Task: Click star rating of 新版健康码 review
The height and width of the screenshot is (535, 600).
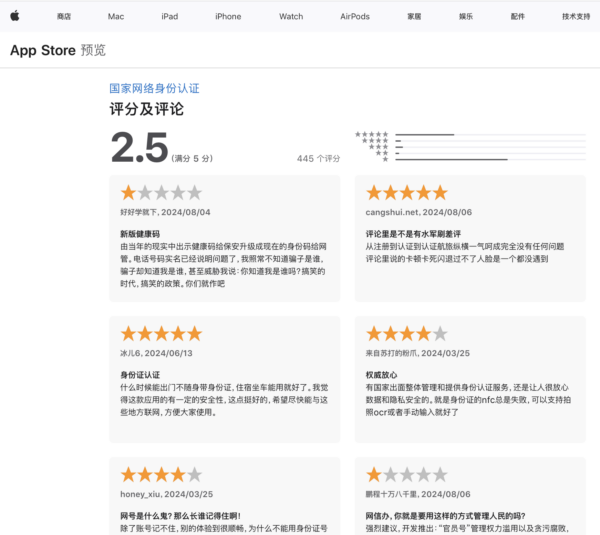Action: (x=161, y=192)
